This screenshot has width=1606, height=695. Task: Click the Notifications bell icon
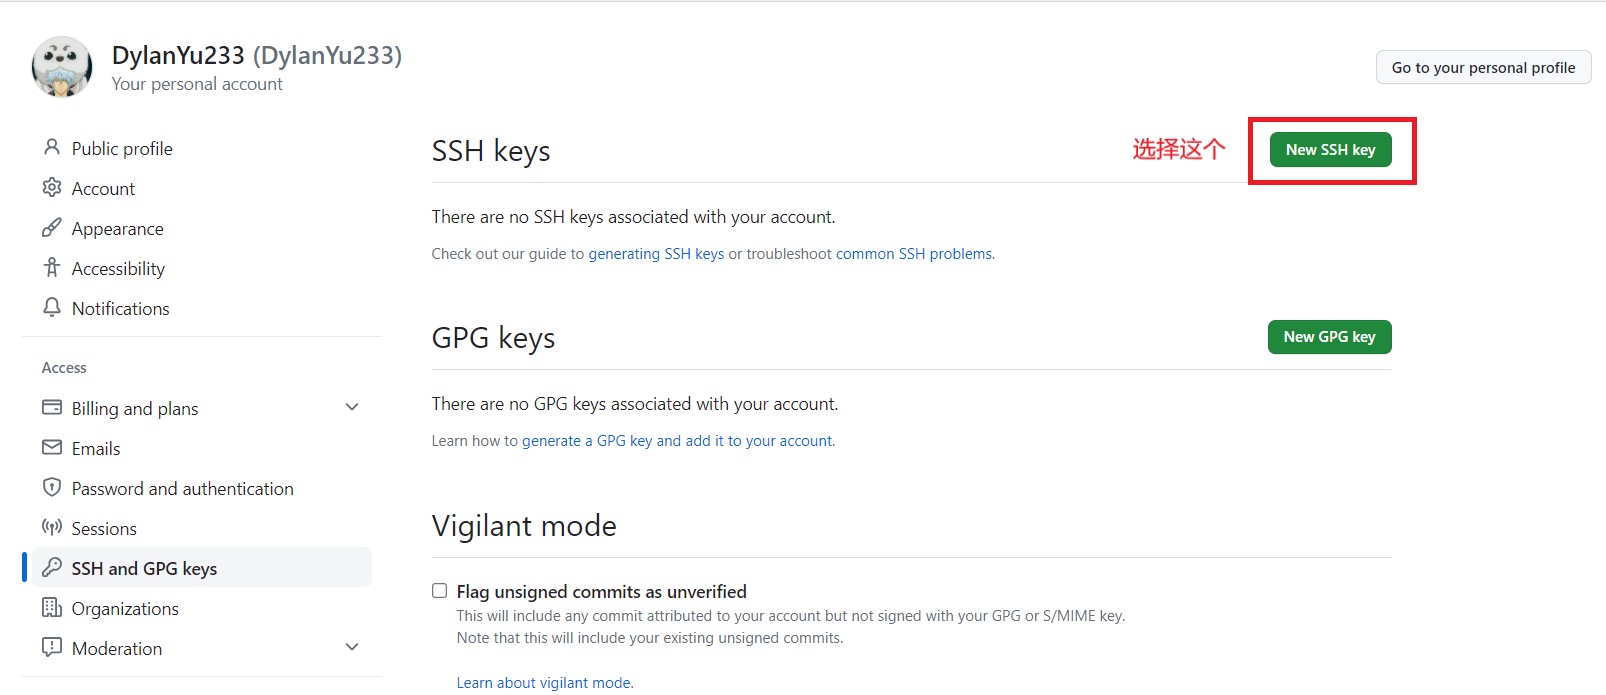pyautogui.click(x=52, y=308)
